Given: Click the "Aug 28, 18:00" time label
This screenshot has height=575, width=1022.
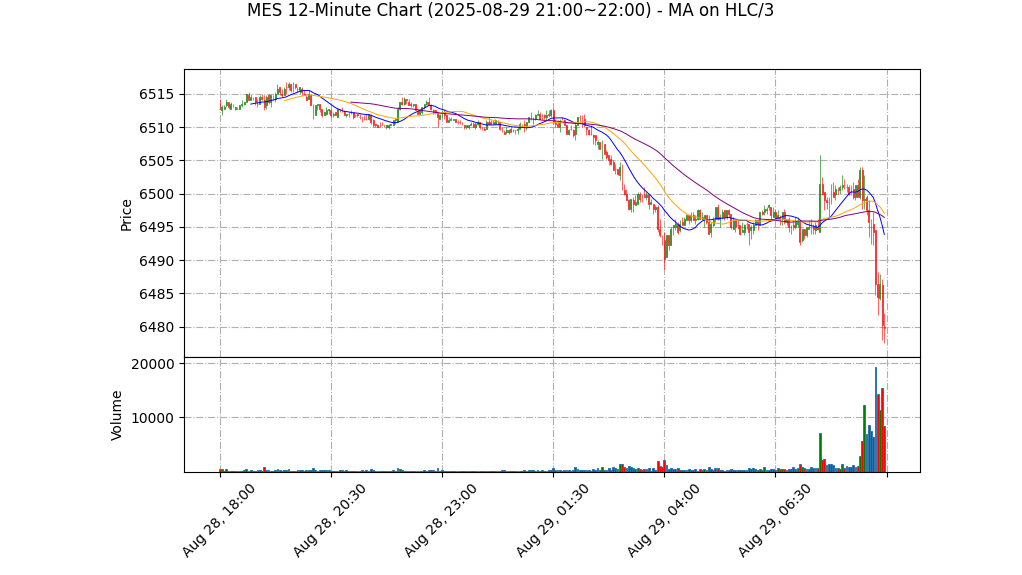Looking at the screenshot, I should [x=218, y=520].
